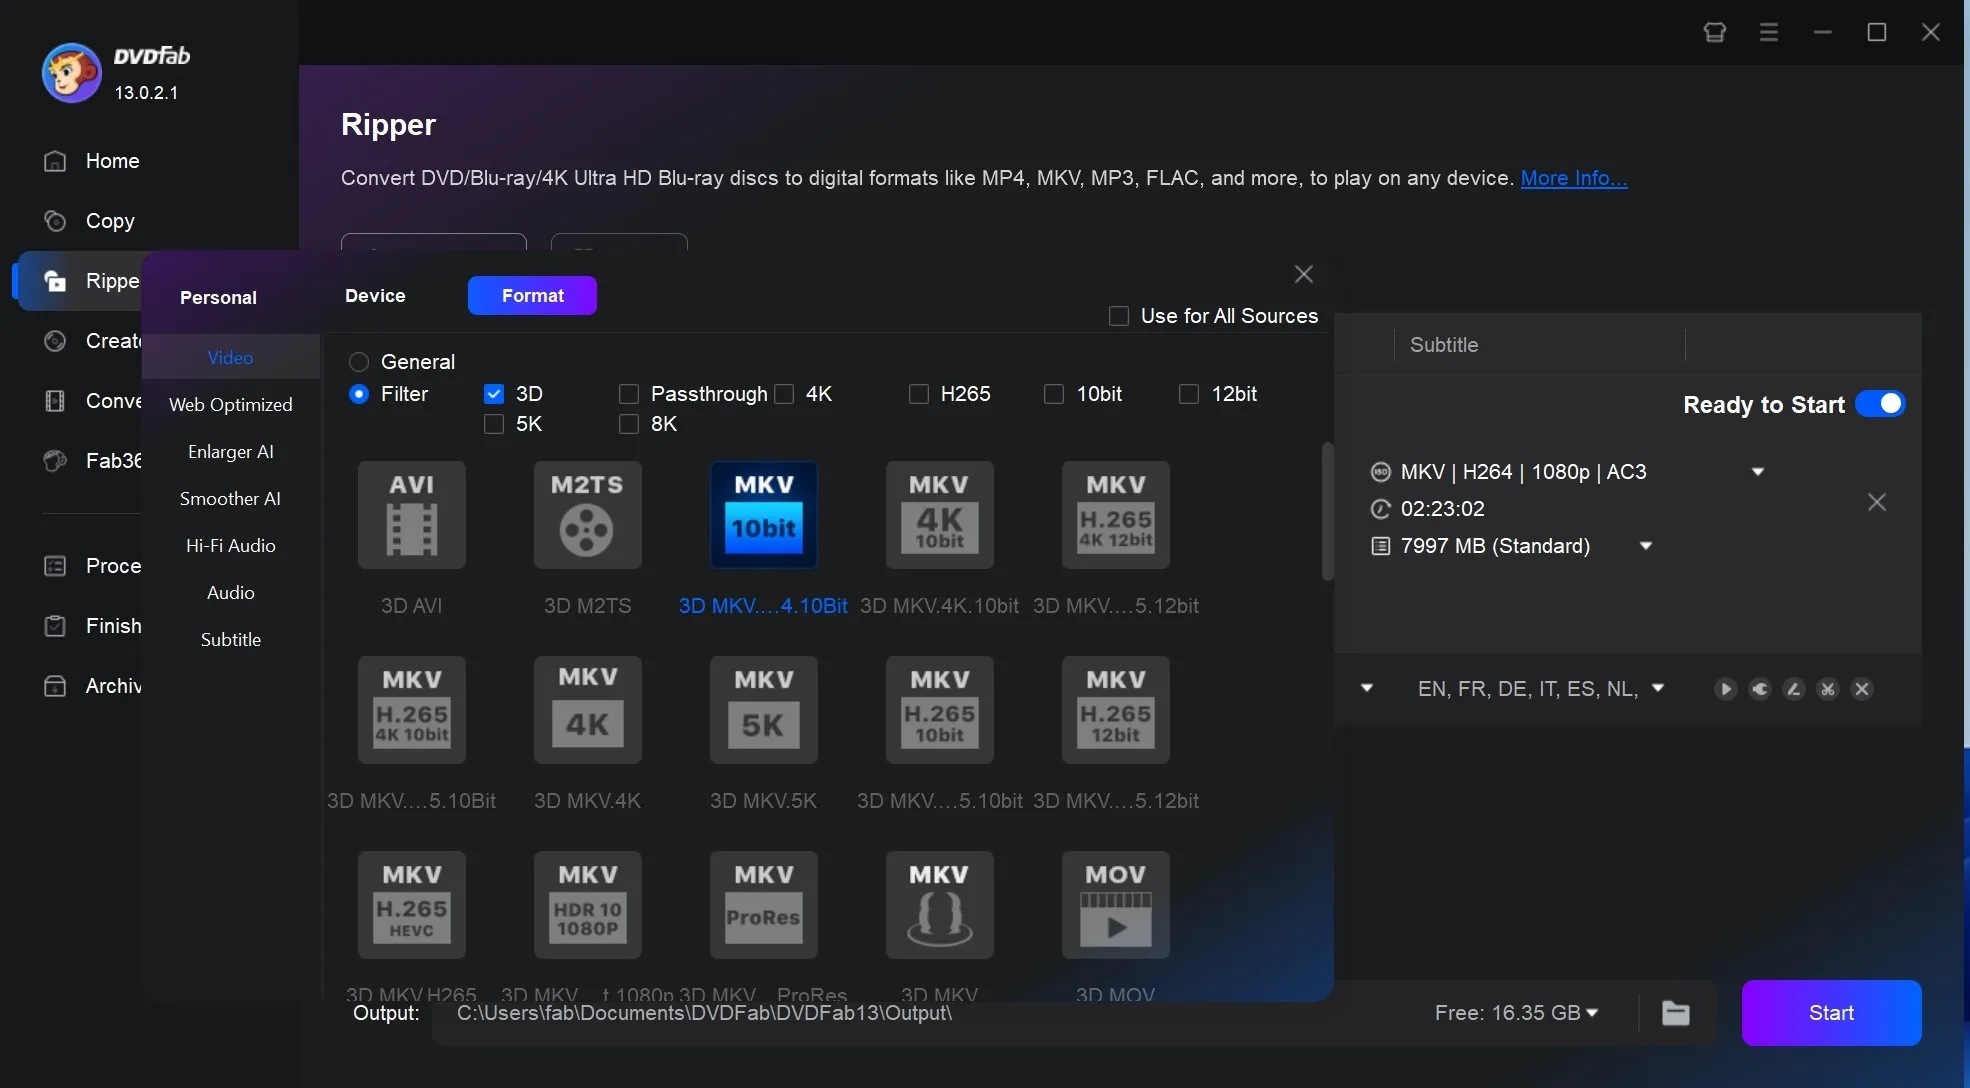Open the output folder browser icon
The image size is (1970, 1088).
(1675, 1013)
